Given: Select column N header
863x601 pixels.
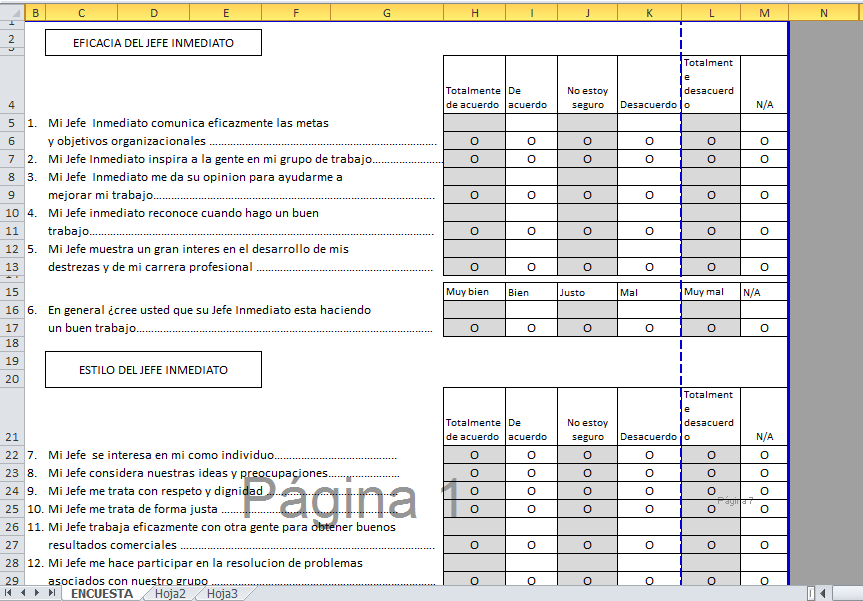Looking at the screenshot, I should (x=823, y=13).
